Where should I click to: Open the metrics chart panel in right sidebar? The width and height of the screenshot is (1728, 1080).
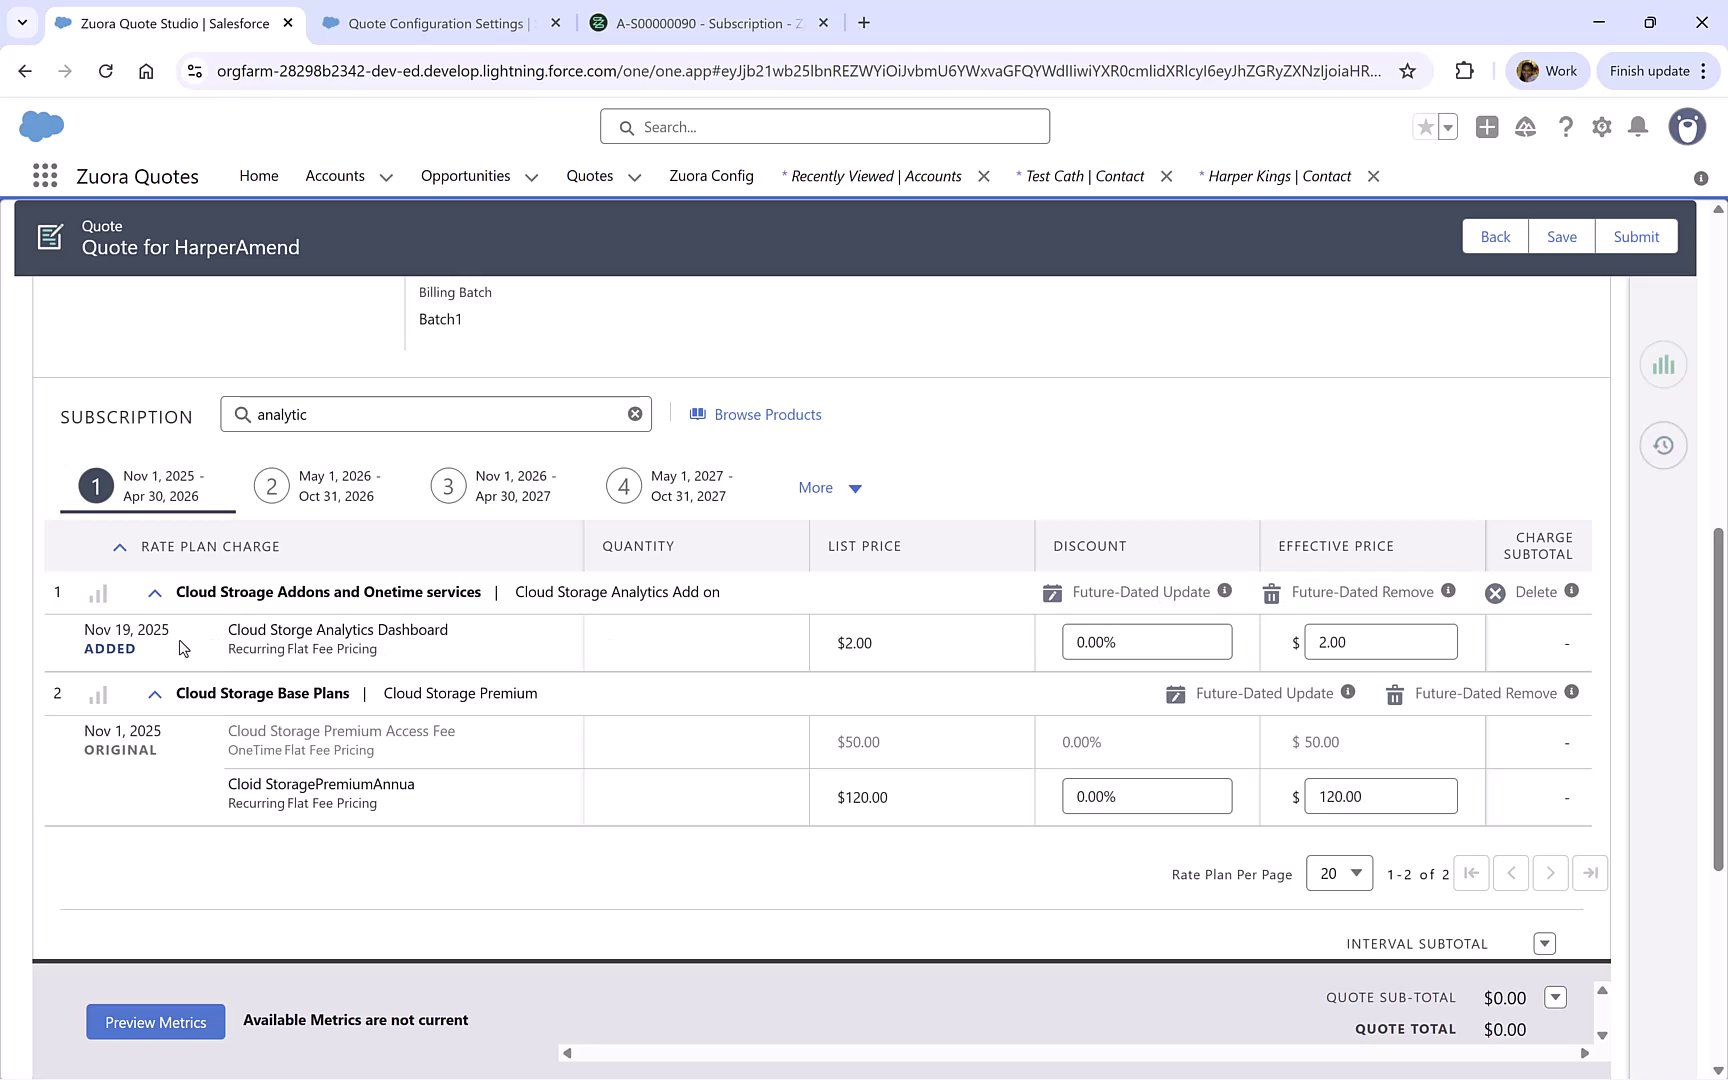coord(1663,364)
